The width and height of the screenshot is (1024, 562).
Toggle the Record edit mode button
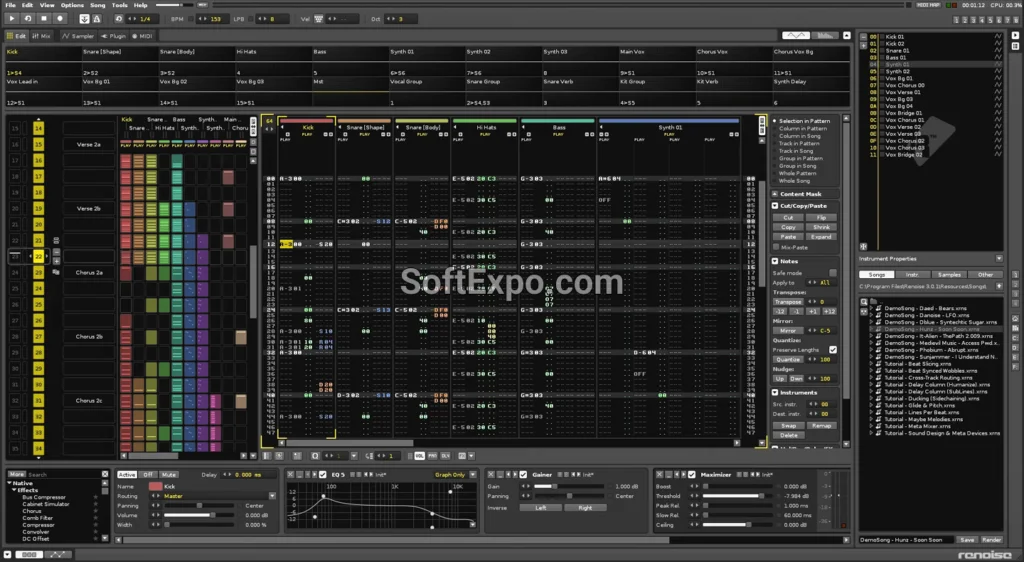pos(59,19)
